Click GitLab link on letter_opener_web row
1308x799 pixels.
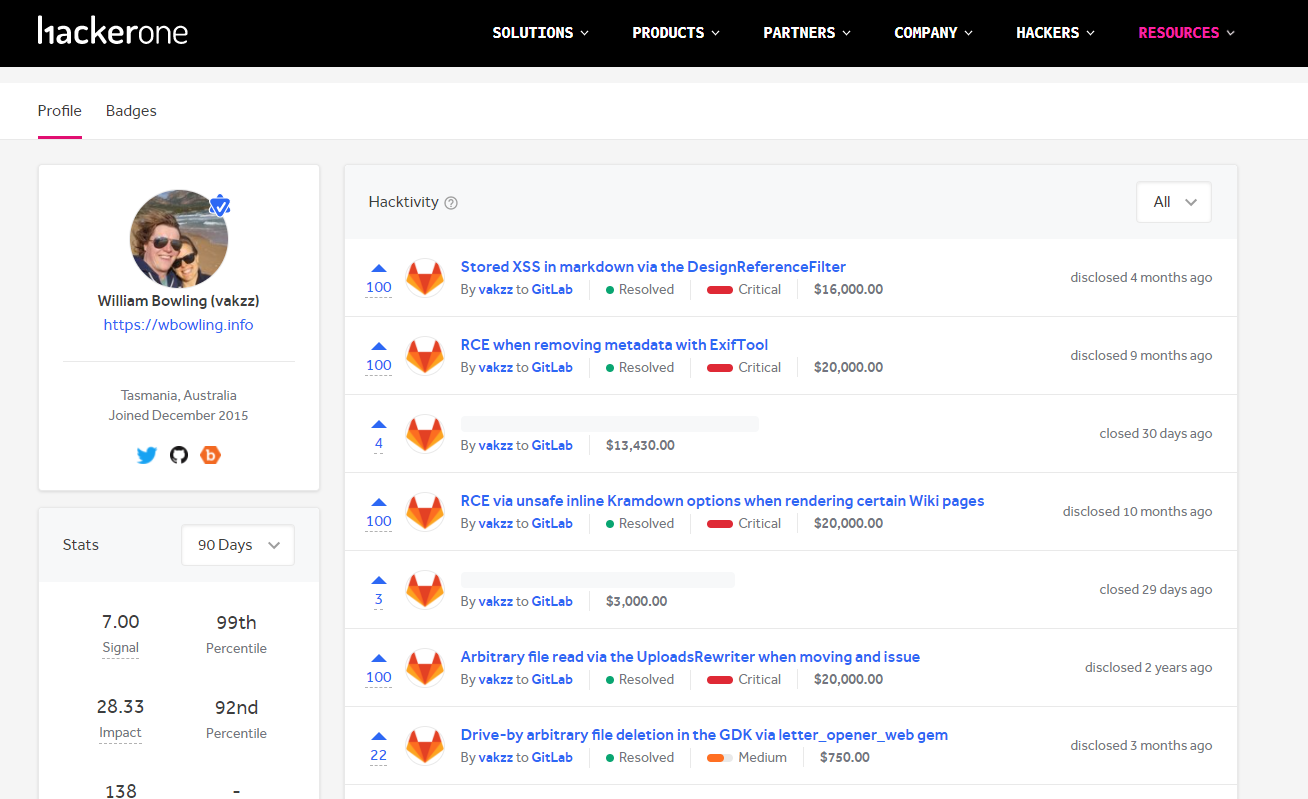552,758
